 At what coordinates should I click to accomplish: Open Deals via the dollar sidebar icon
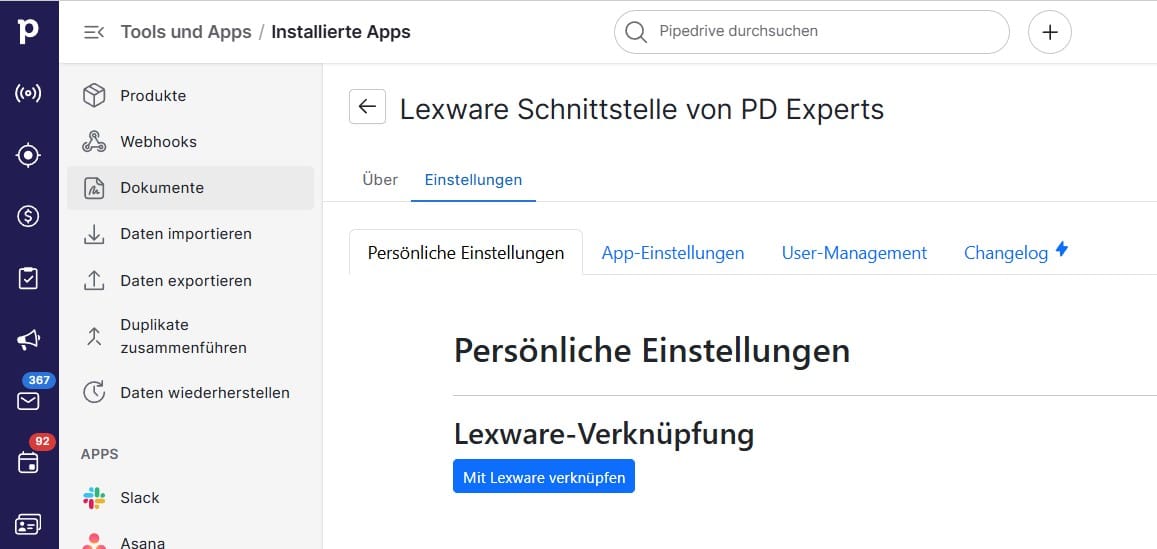click(28, 217)
